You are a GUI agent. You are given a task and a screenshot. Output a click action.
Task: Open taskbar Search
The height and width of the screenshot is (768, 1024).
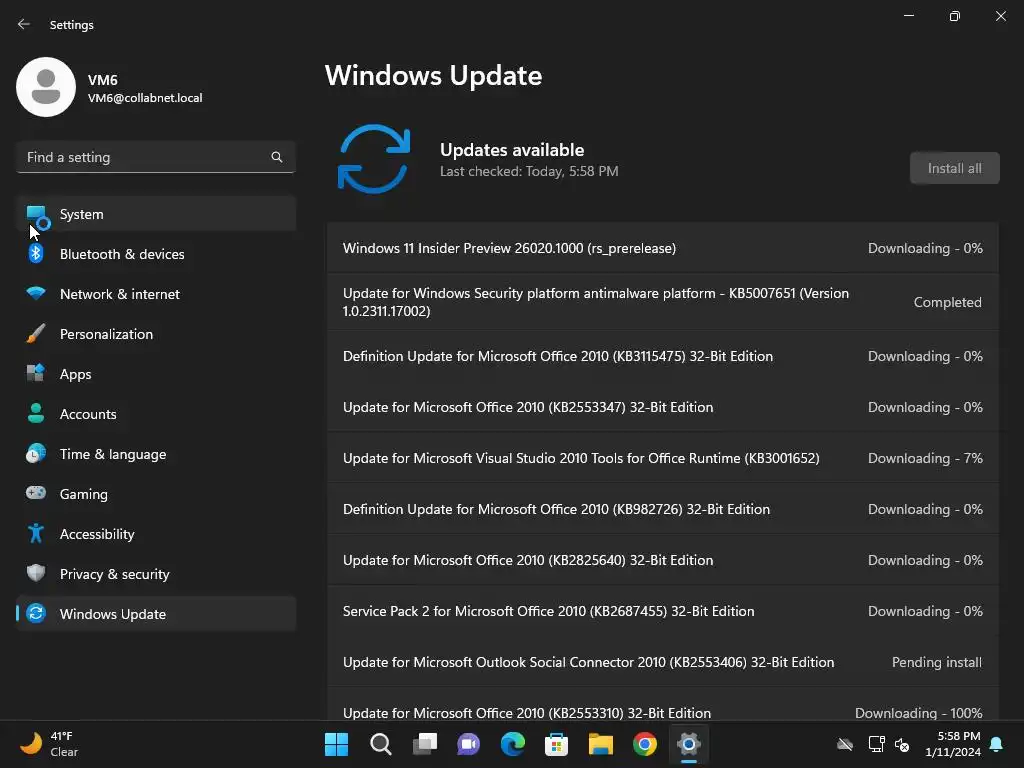pos(381,744)
